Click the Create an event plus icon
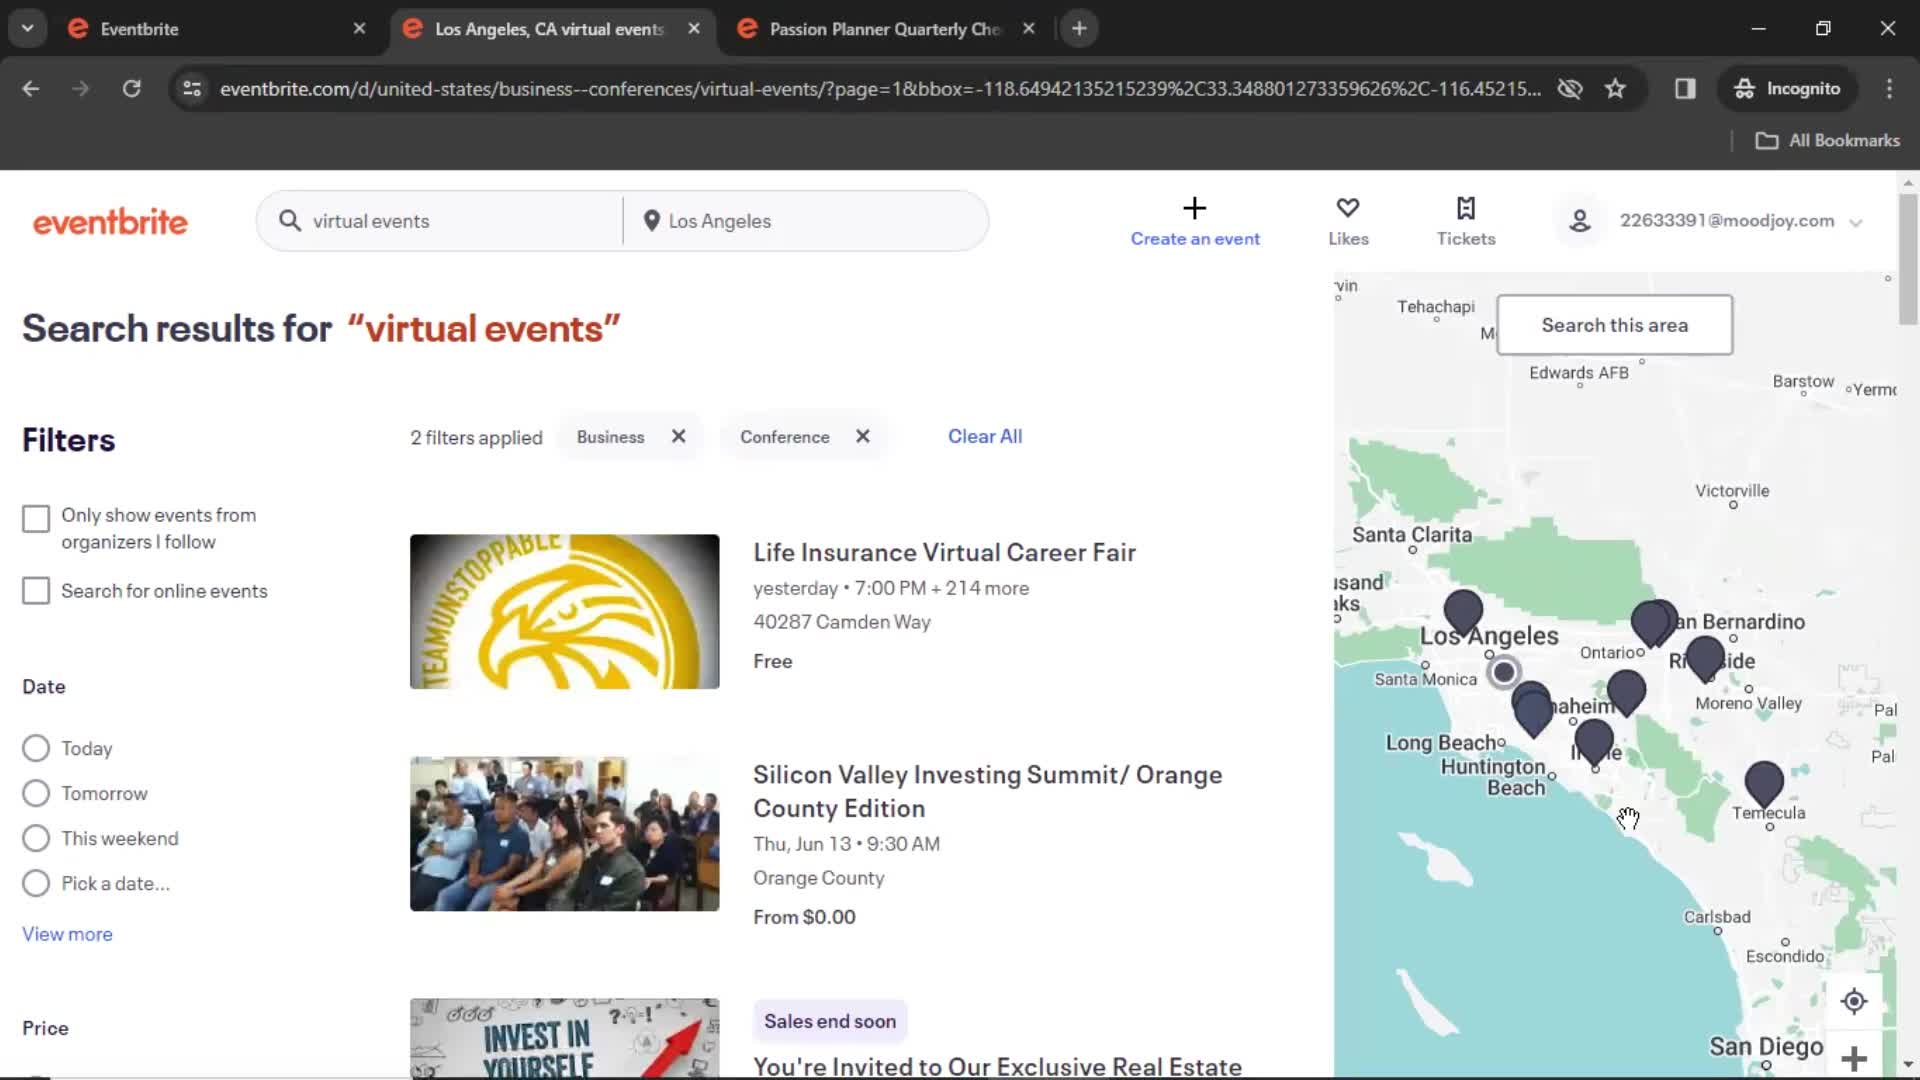The height and width of the screenshot is (1080, 1920). coord(1195,207)
